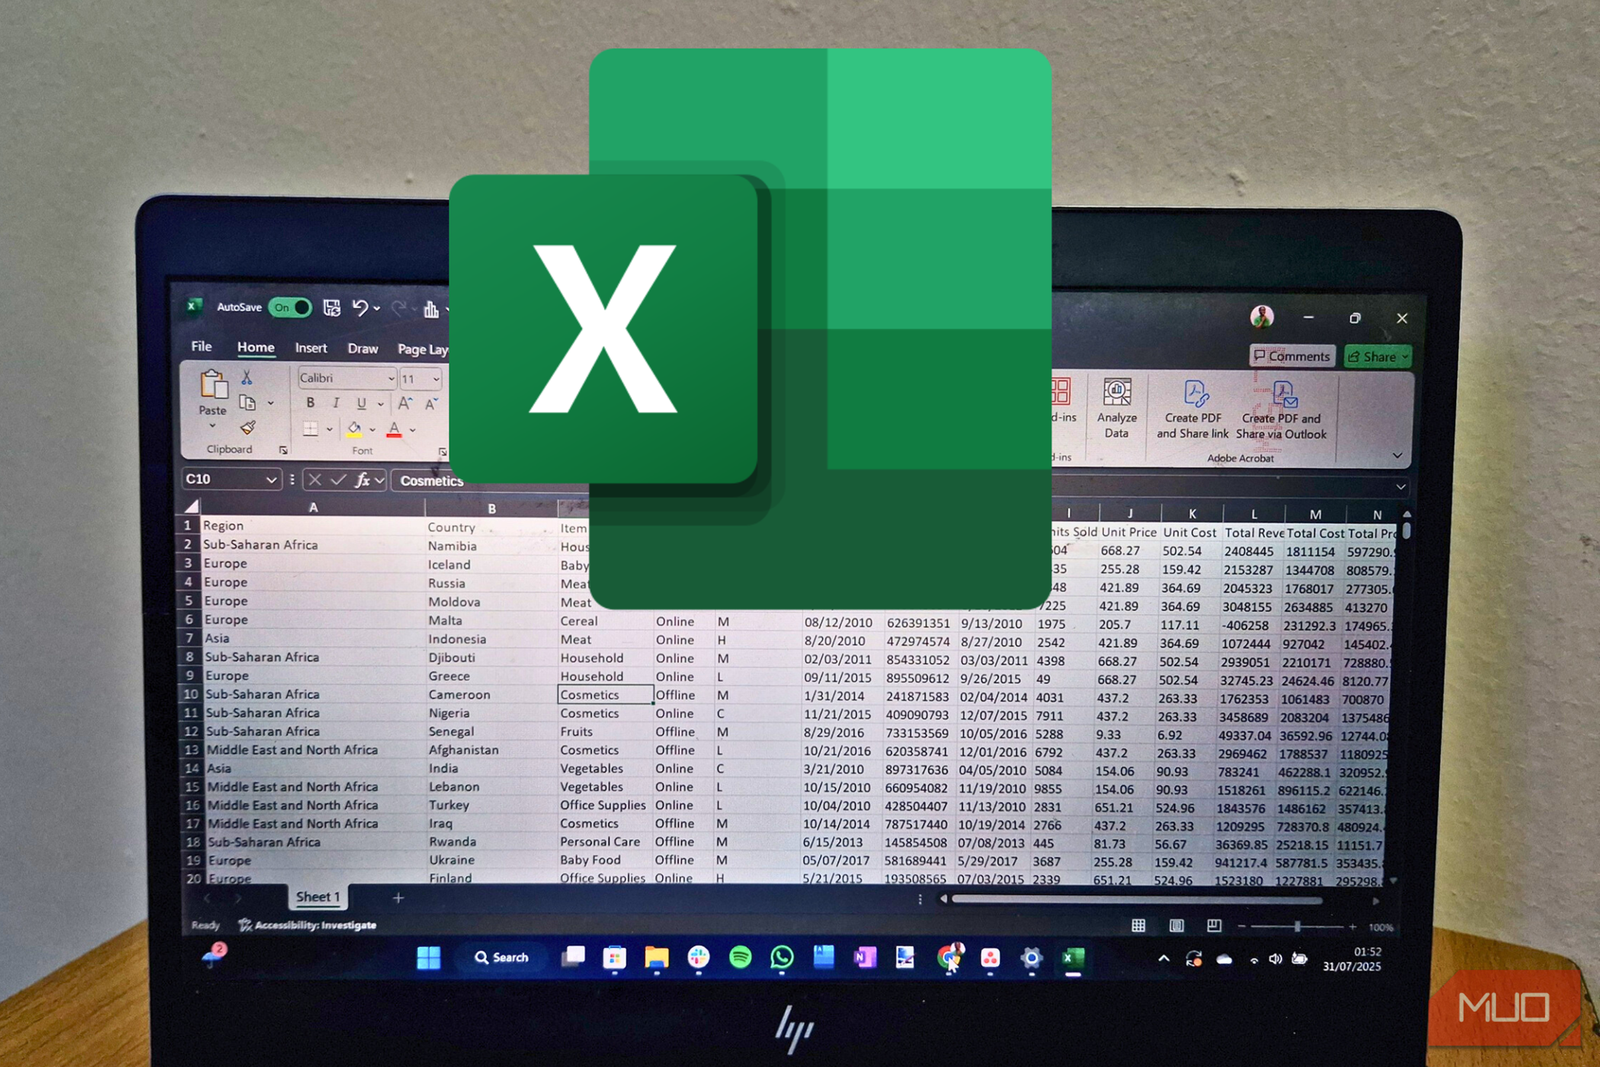Open the Fill Color dropdown arrow
This screenshot has width=1600, height=1067.
point(373,430)
